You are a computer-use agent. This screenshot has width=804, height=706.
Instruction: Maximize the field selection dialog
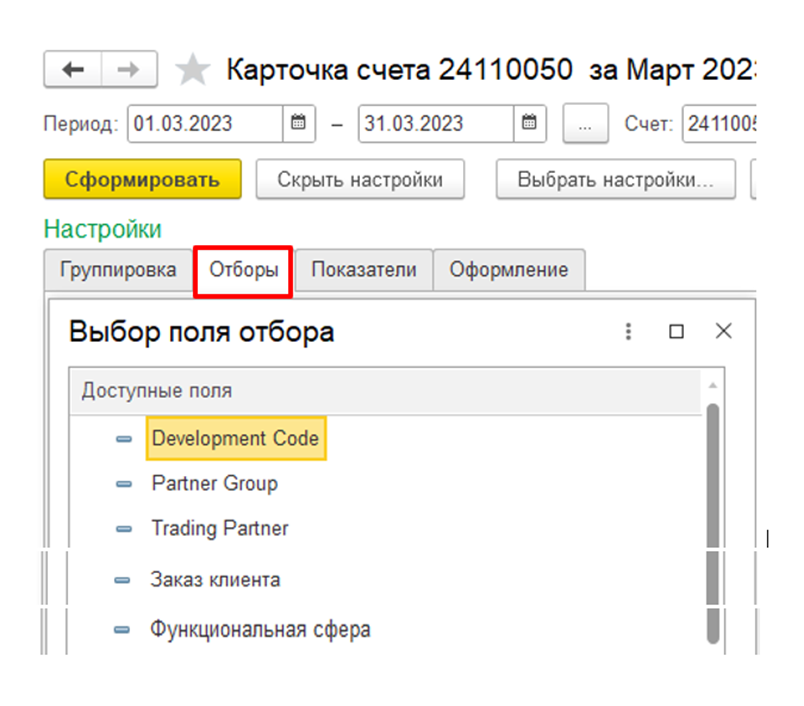pyautogui.click(x=677, y=331)
